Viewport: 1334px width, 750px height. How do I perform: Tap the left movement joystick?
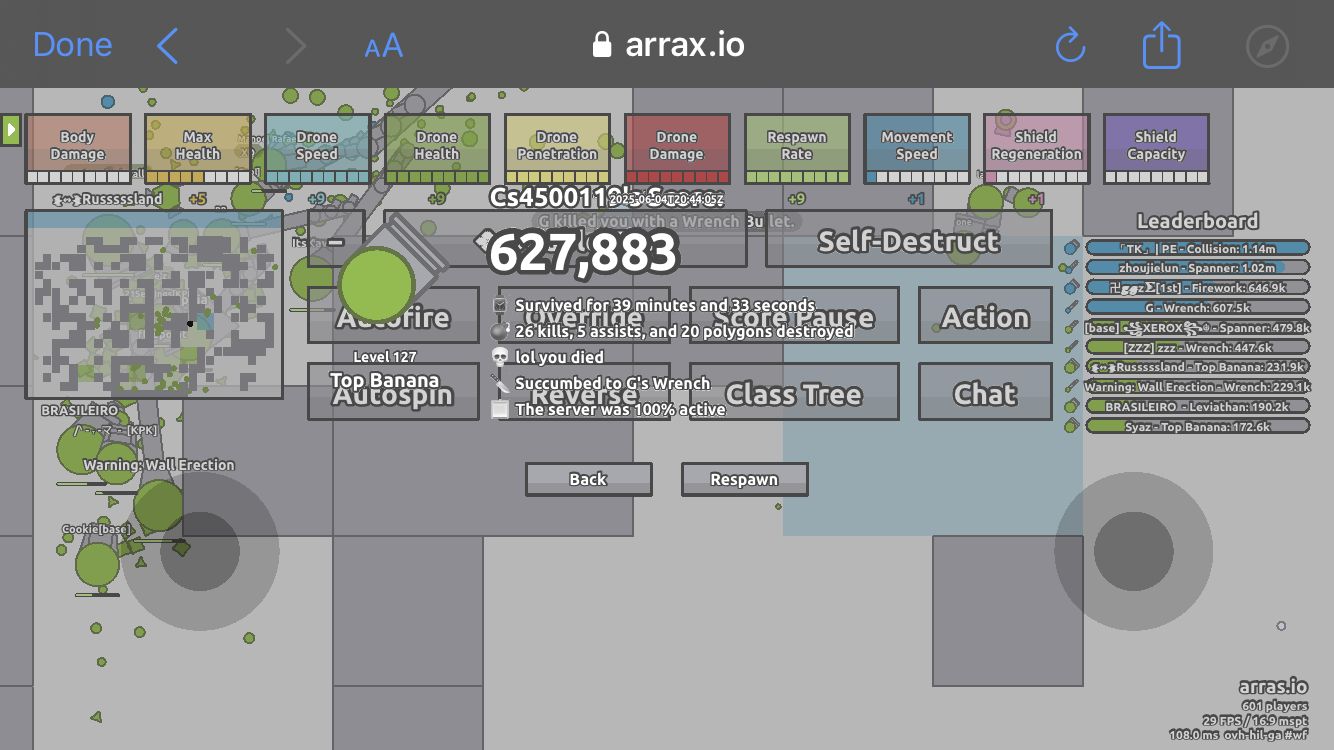pos(200,551)
